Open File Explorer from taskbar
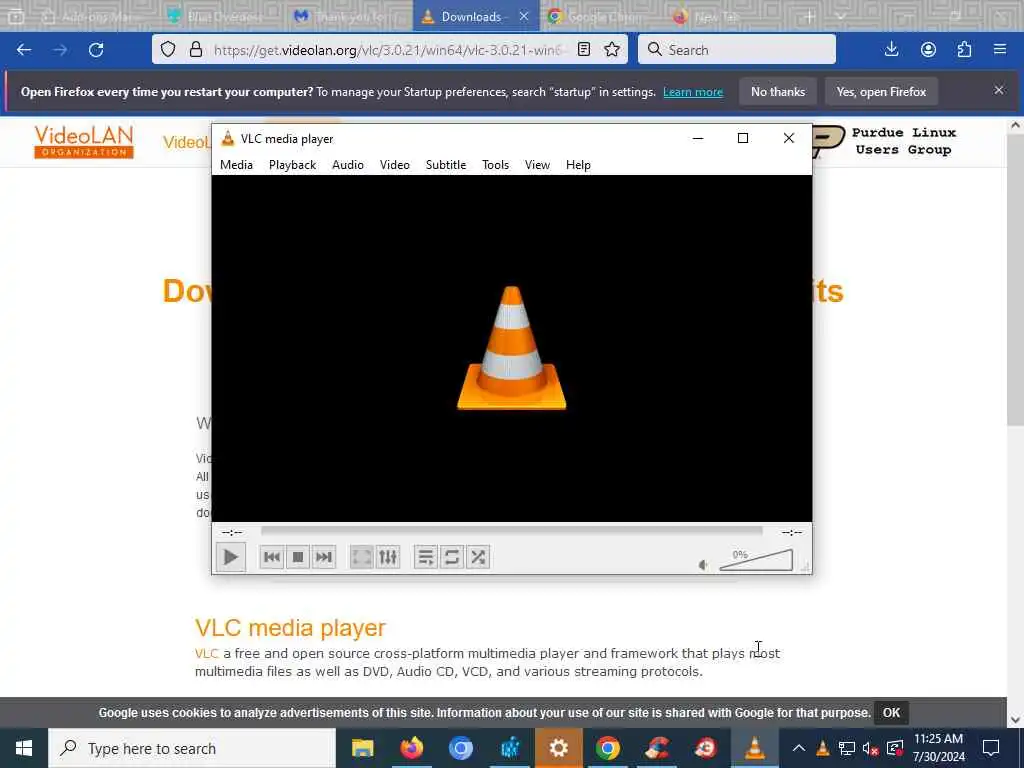 (x=362, y=748)
